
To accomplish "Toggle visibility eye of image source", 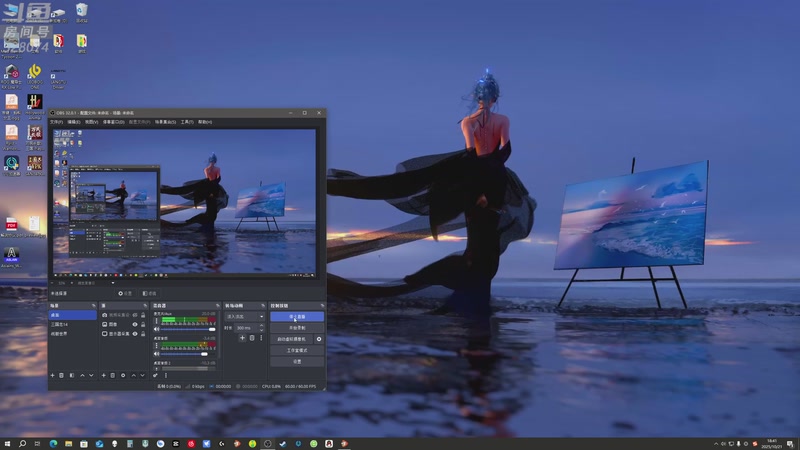I will point(135,324).
